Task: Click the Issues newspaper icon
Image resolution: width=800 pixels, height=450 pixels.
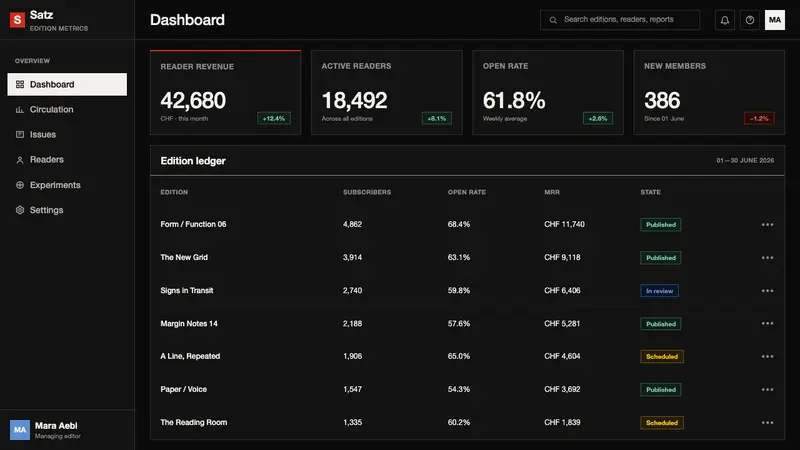Action: 20,134
